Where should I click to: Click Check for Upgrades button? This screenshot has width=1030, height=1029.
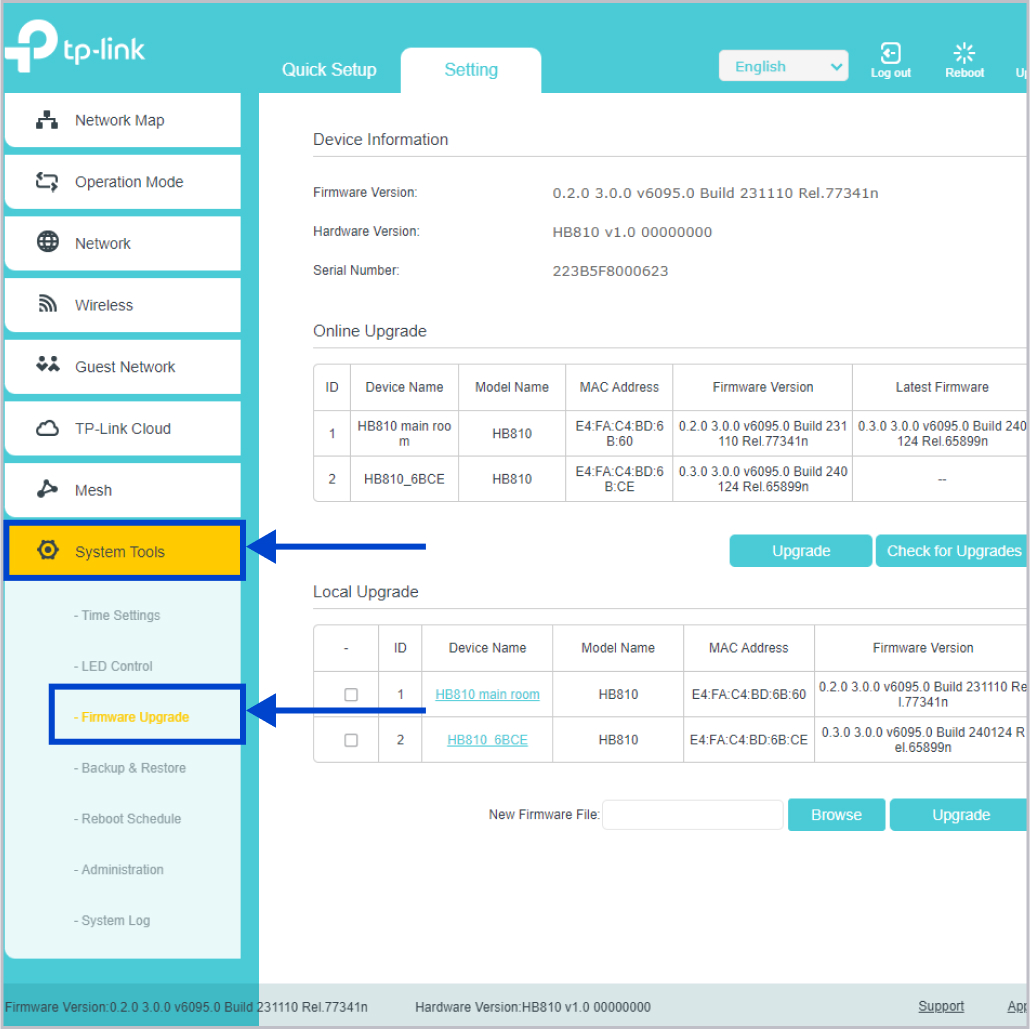[952, 551]
